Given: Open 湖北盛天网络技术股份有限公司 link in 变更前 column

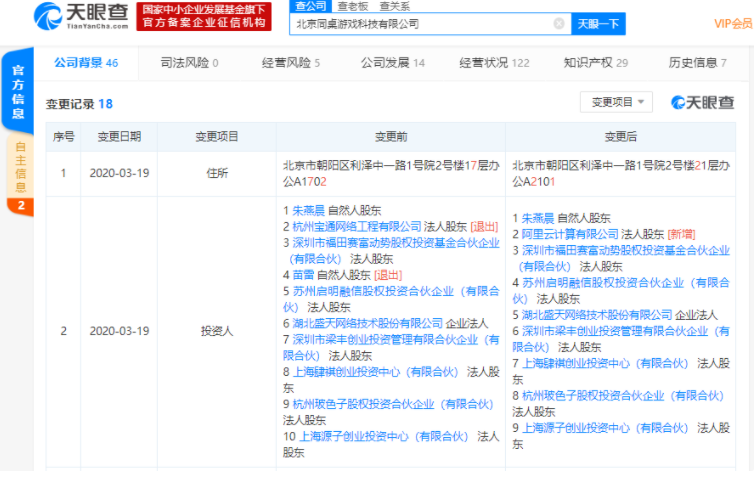Looking at the screenshot, I should click(367, 323).
